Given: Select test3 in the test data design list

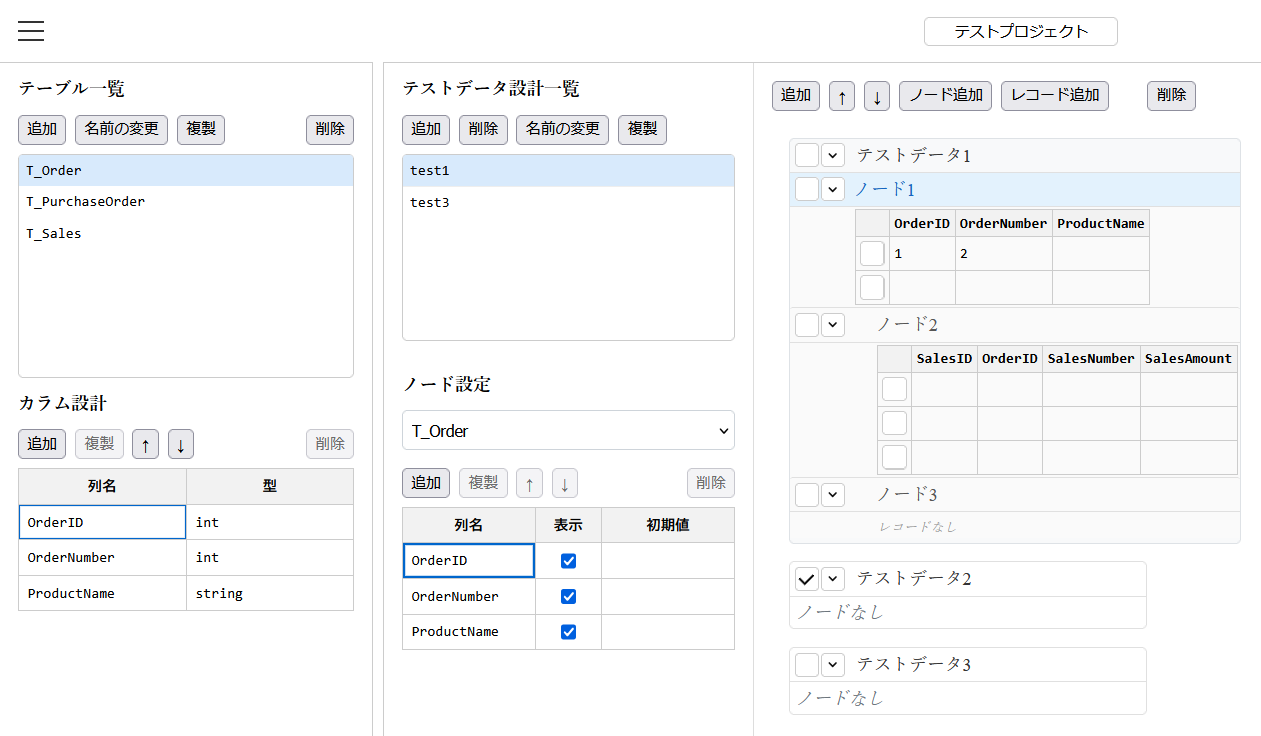Looking at the screenshot, I should [430, 203].
